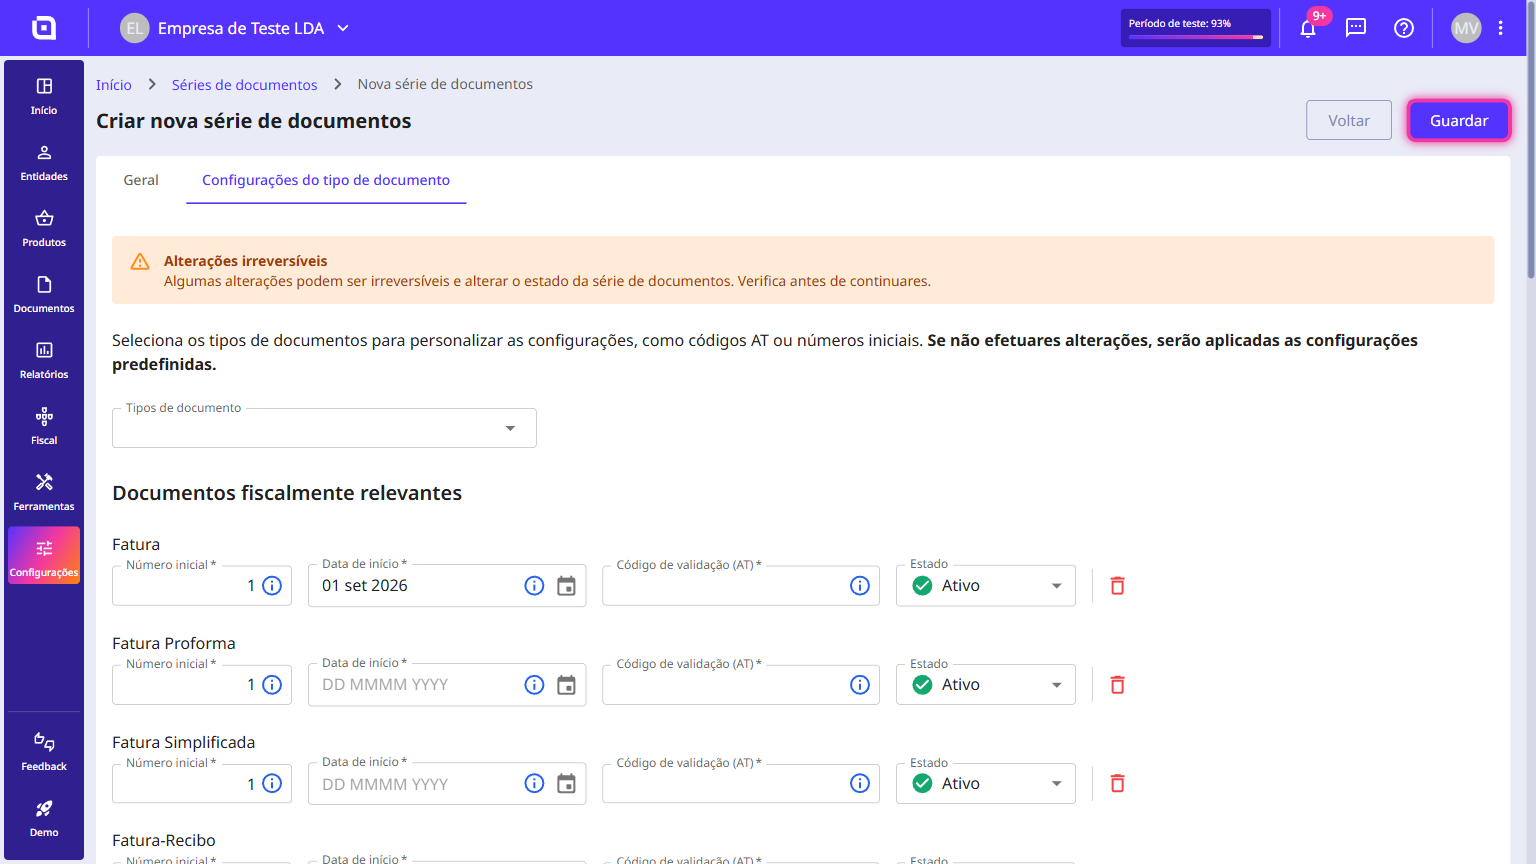
Task: Open the Fatura Simplificada Estado dropdown
Action: click(x=986, y=784)
